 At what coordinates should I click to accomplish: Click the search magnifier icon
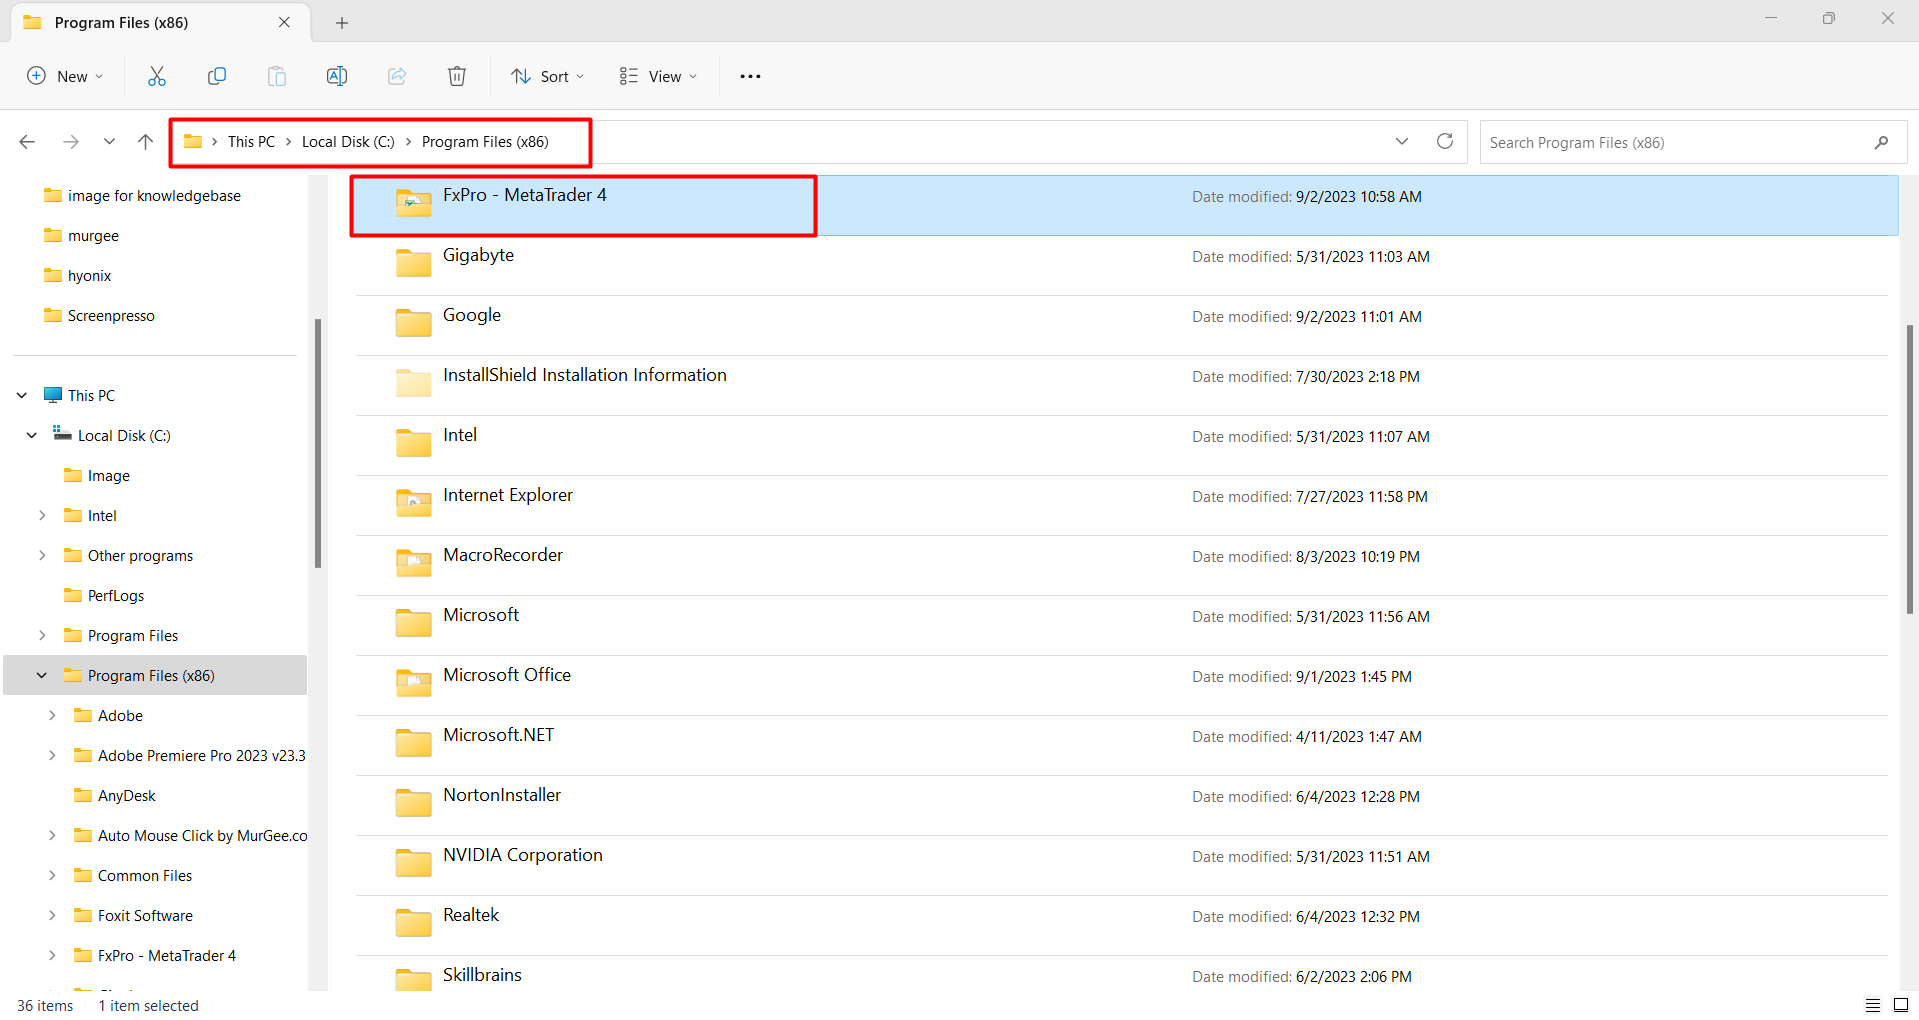click(1880, 142)
